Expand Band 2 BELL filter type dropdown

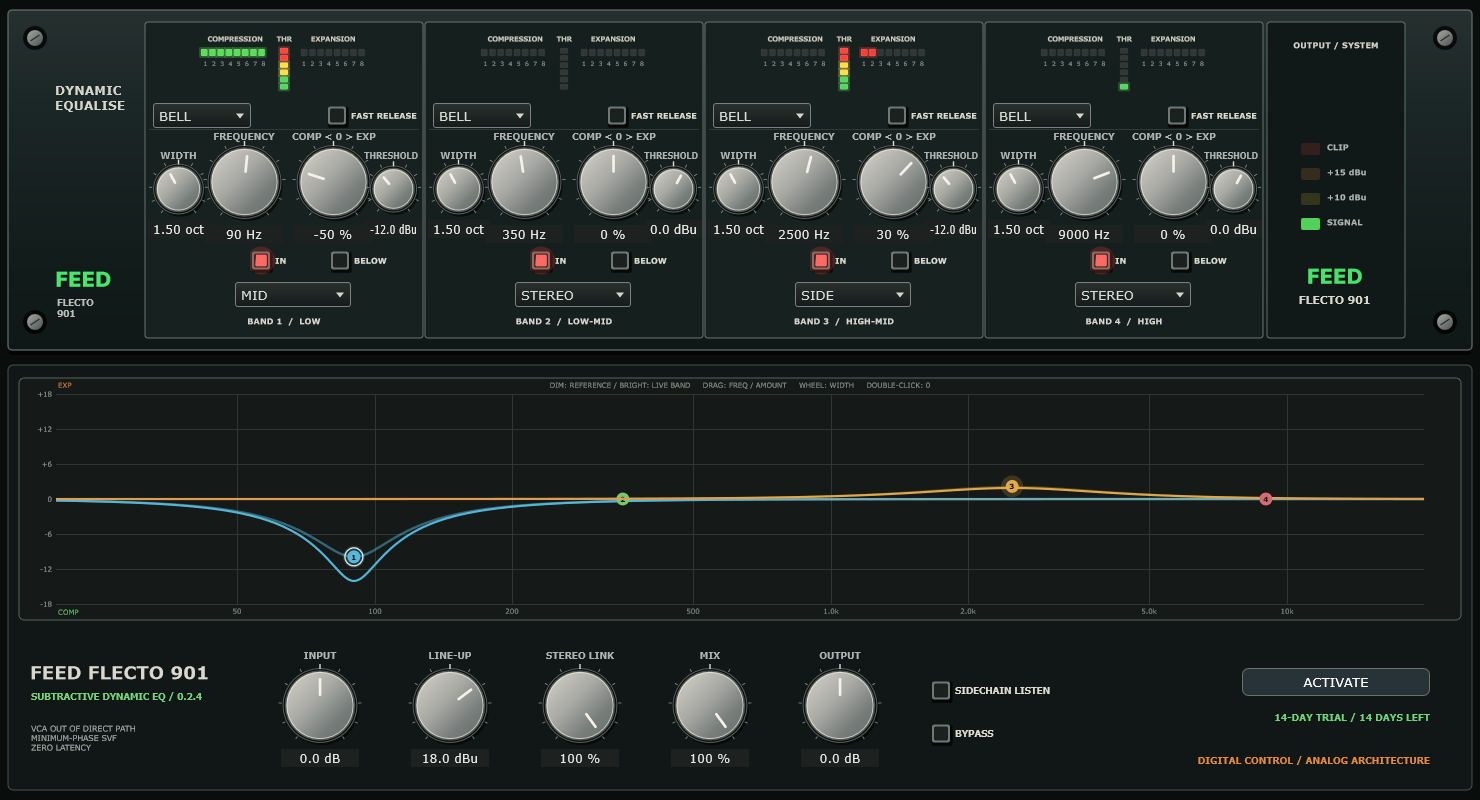pos(482,116)
